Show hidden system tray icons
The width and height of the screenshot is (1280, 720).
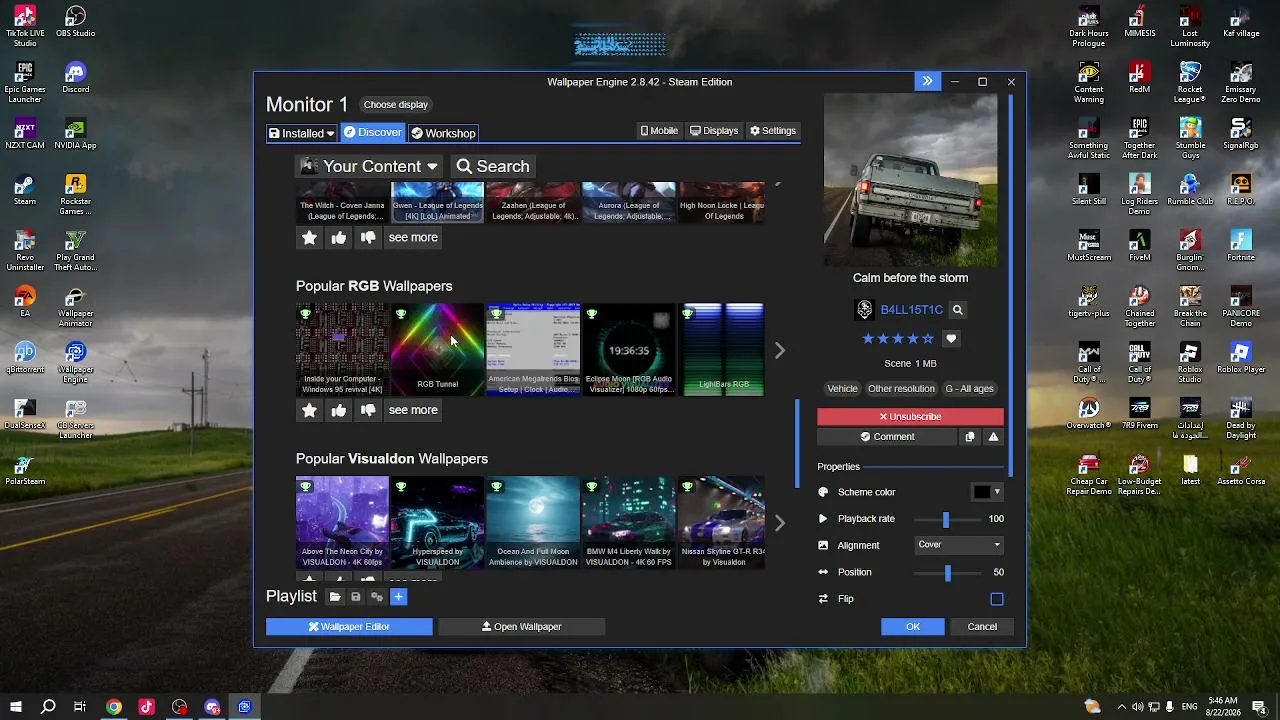coord(1121,707)
